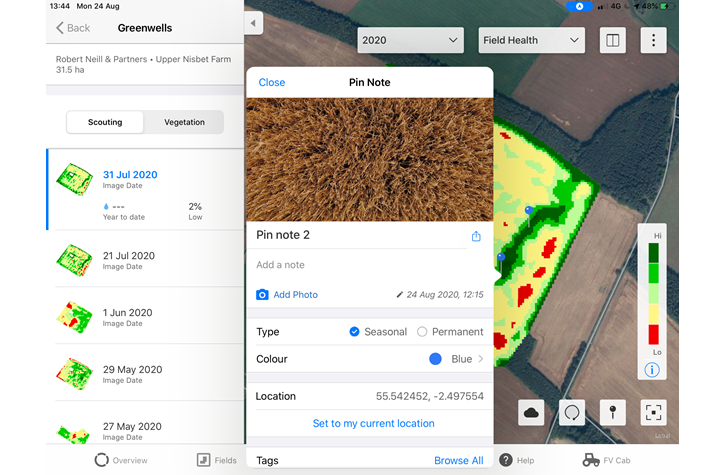Share Pin note 2 via share icon

(476, 236)
